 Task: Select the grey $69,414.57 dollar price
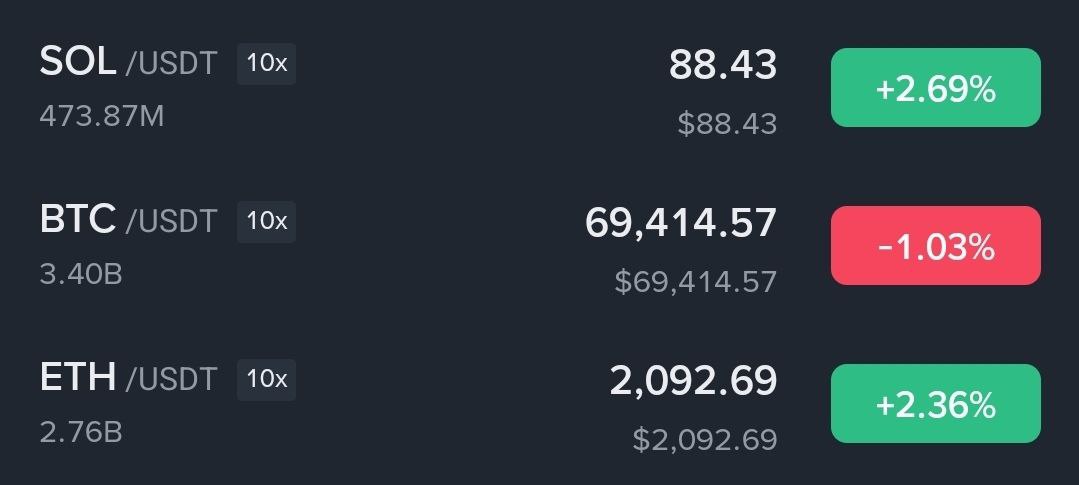(x=695, y=281)
